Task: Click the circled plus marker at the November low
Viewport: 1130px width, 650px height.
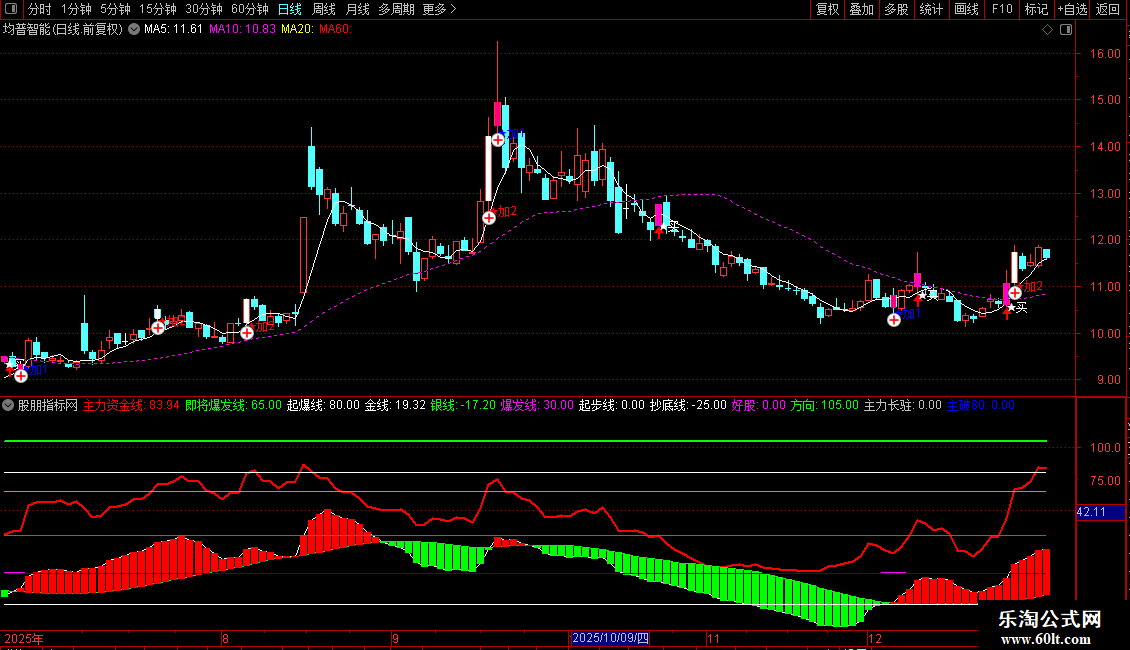Action: pos(894,320)
